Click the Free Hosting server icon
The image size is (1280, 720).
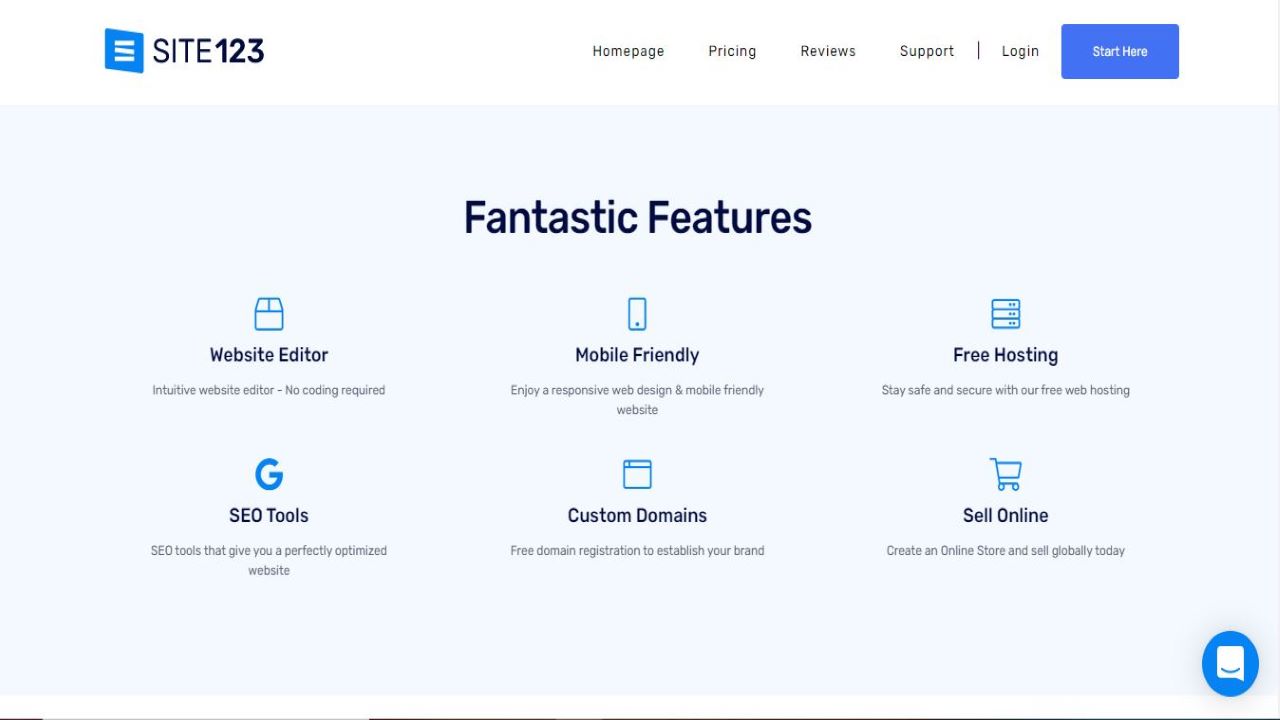pos(1005,313)
